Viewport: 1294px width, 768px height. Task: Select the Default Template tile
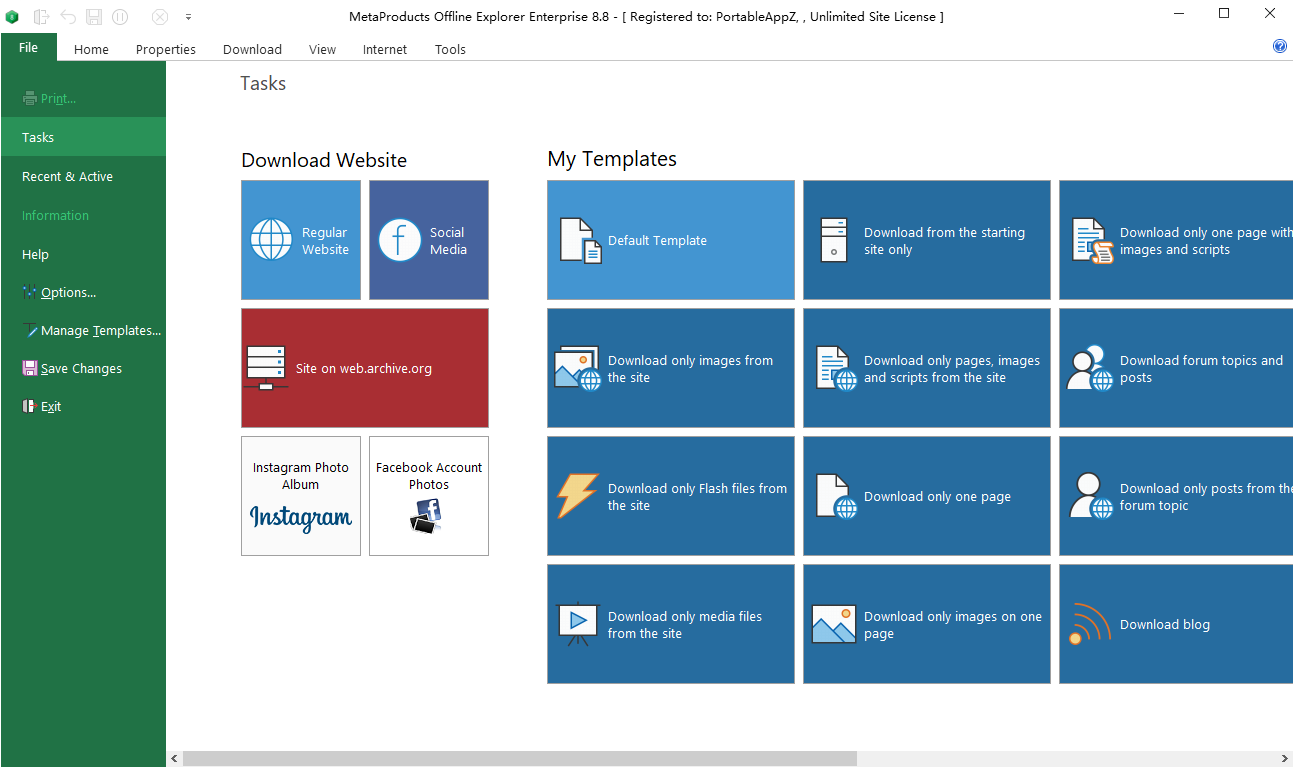pyautogui.click(x=671, y=240)
